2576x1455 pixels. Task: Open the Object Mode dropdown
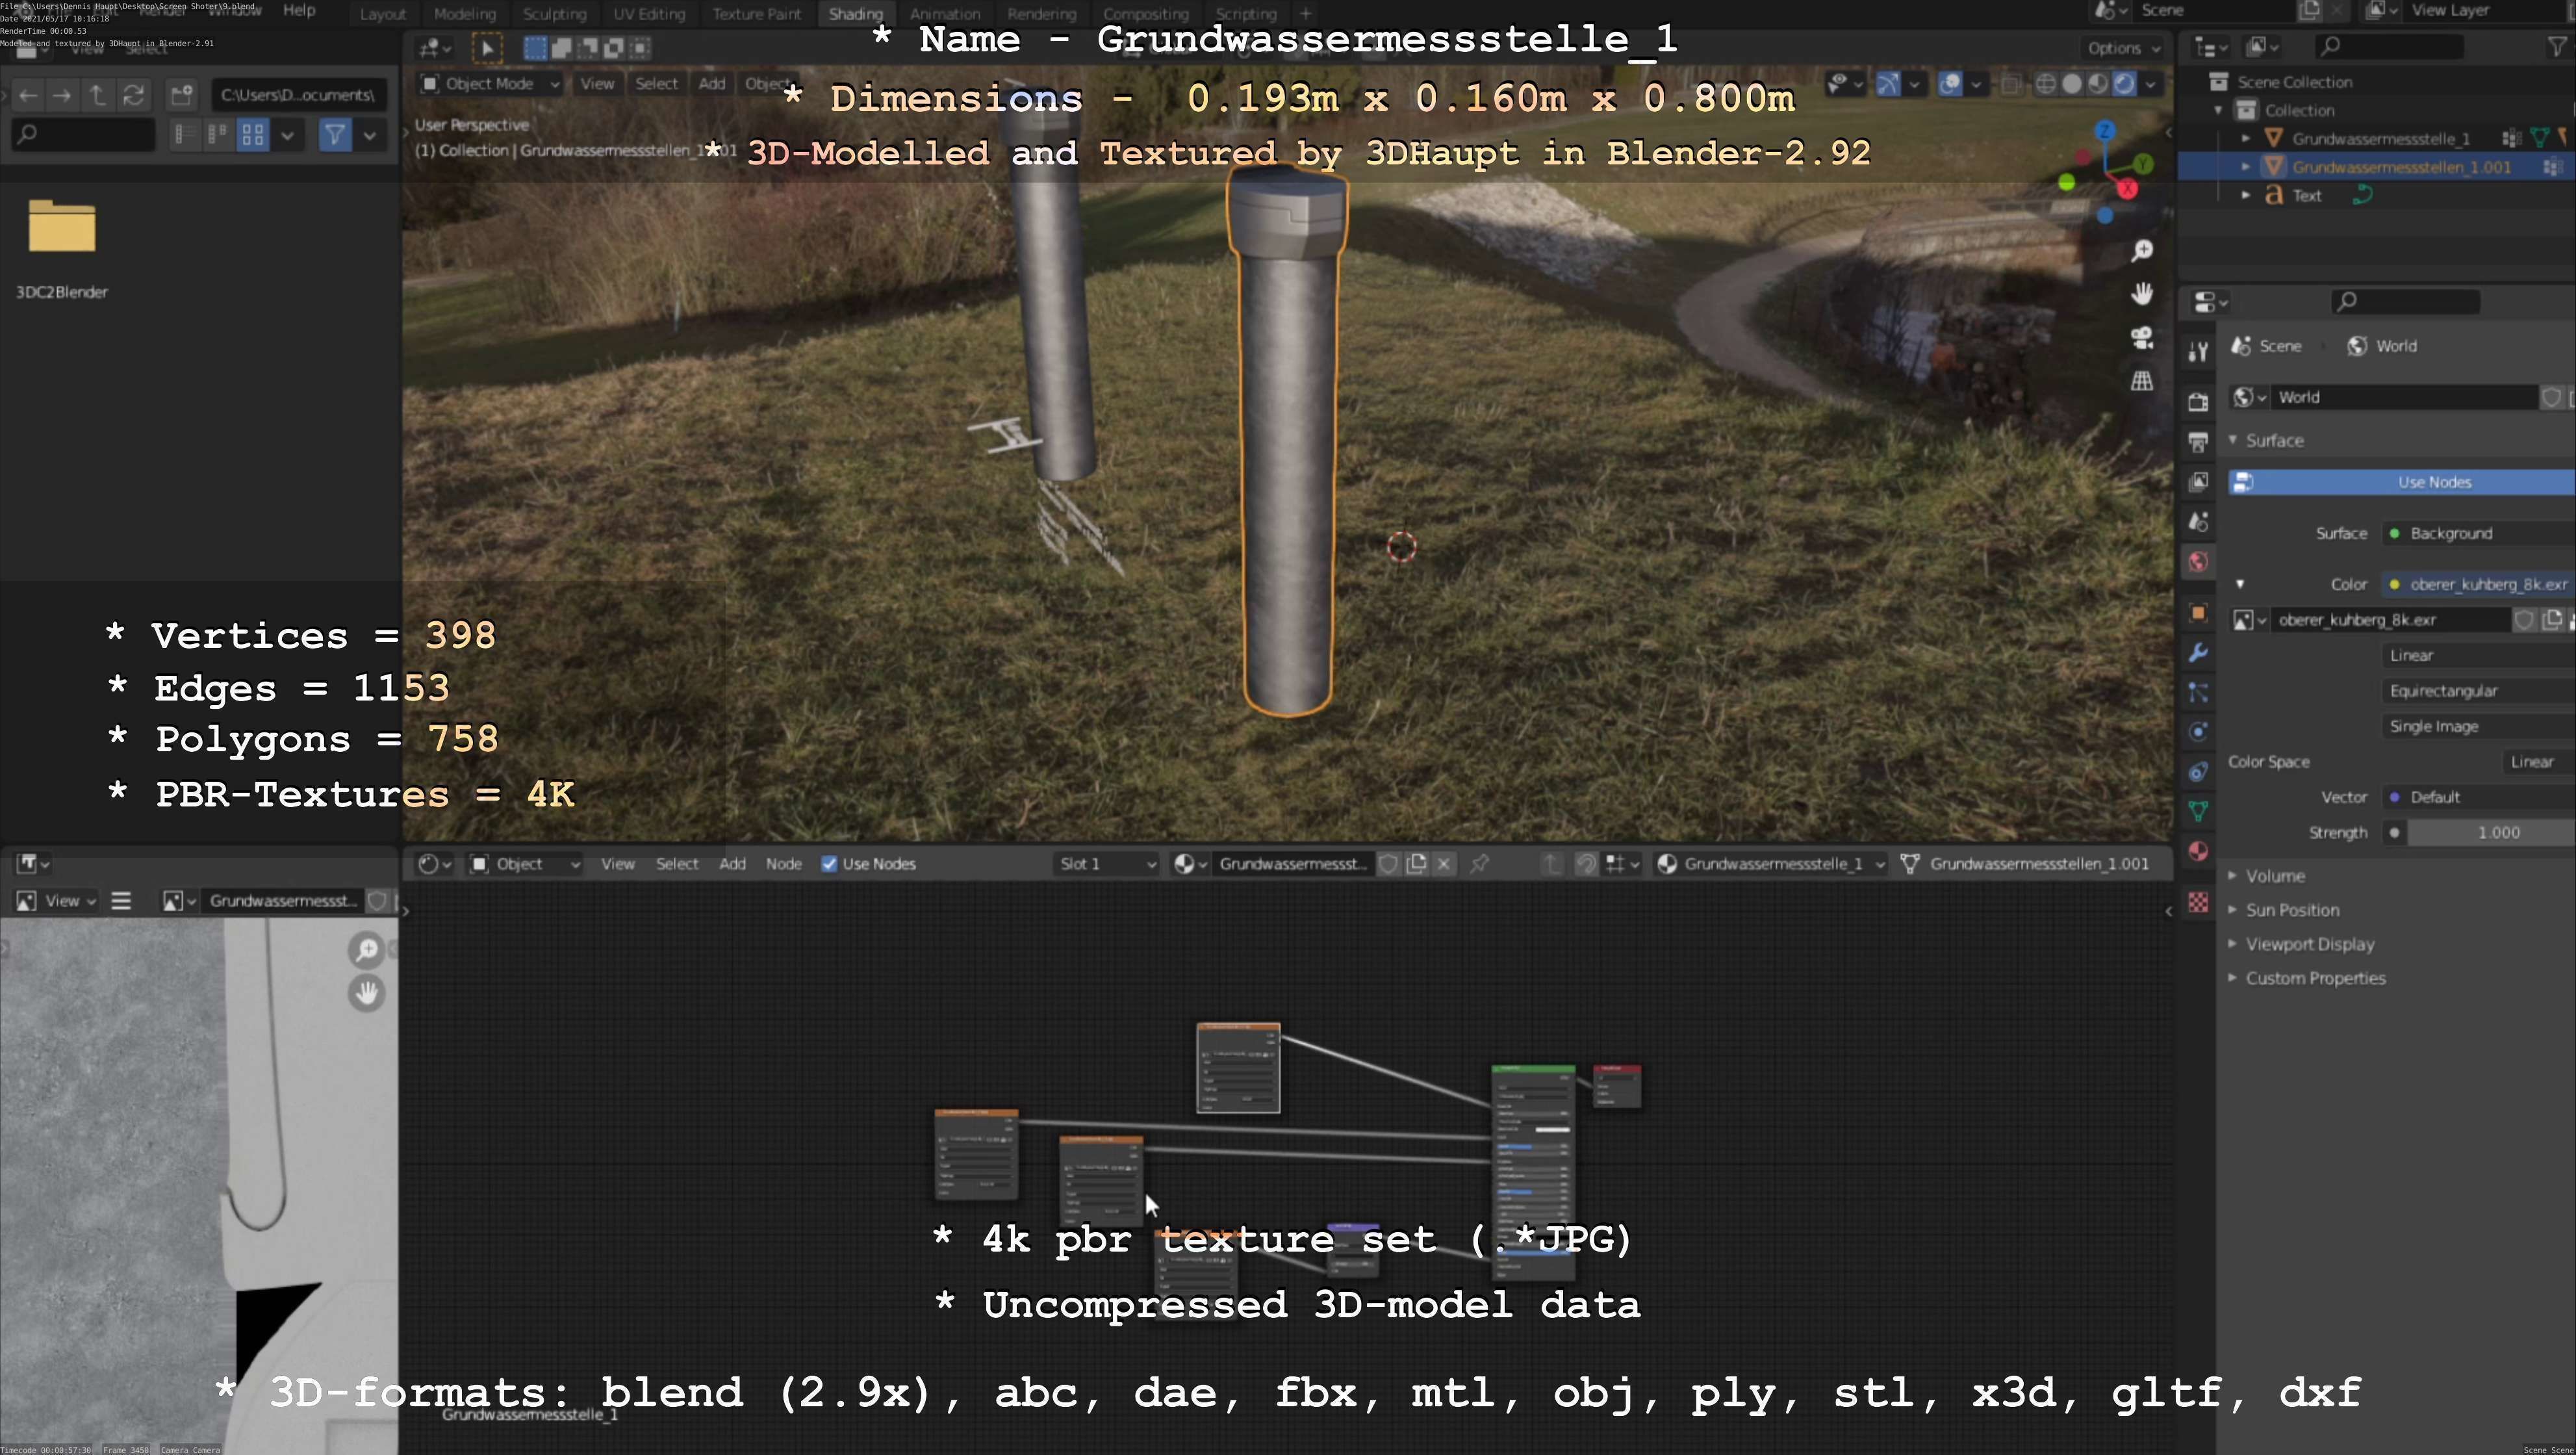(x=490, y=84)
